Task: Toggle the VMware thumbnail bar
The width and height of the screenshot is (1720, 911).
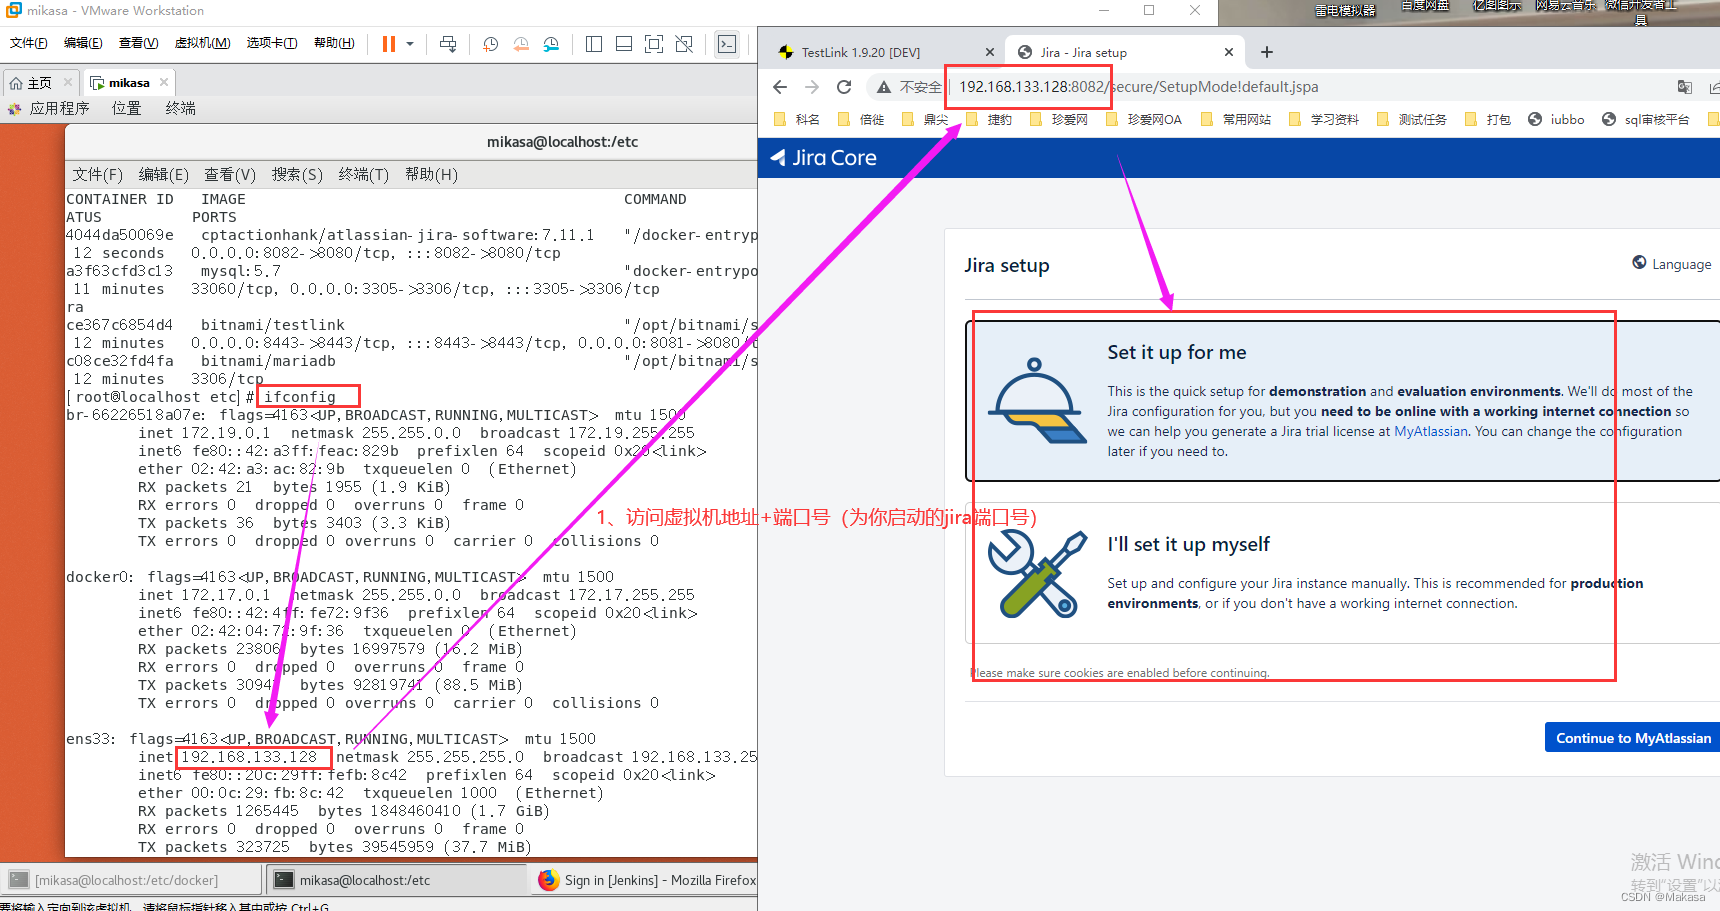Action: click(x=624, y=44)
